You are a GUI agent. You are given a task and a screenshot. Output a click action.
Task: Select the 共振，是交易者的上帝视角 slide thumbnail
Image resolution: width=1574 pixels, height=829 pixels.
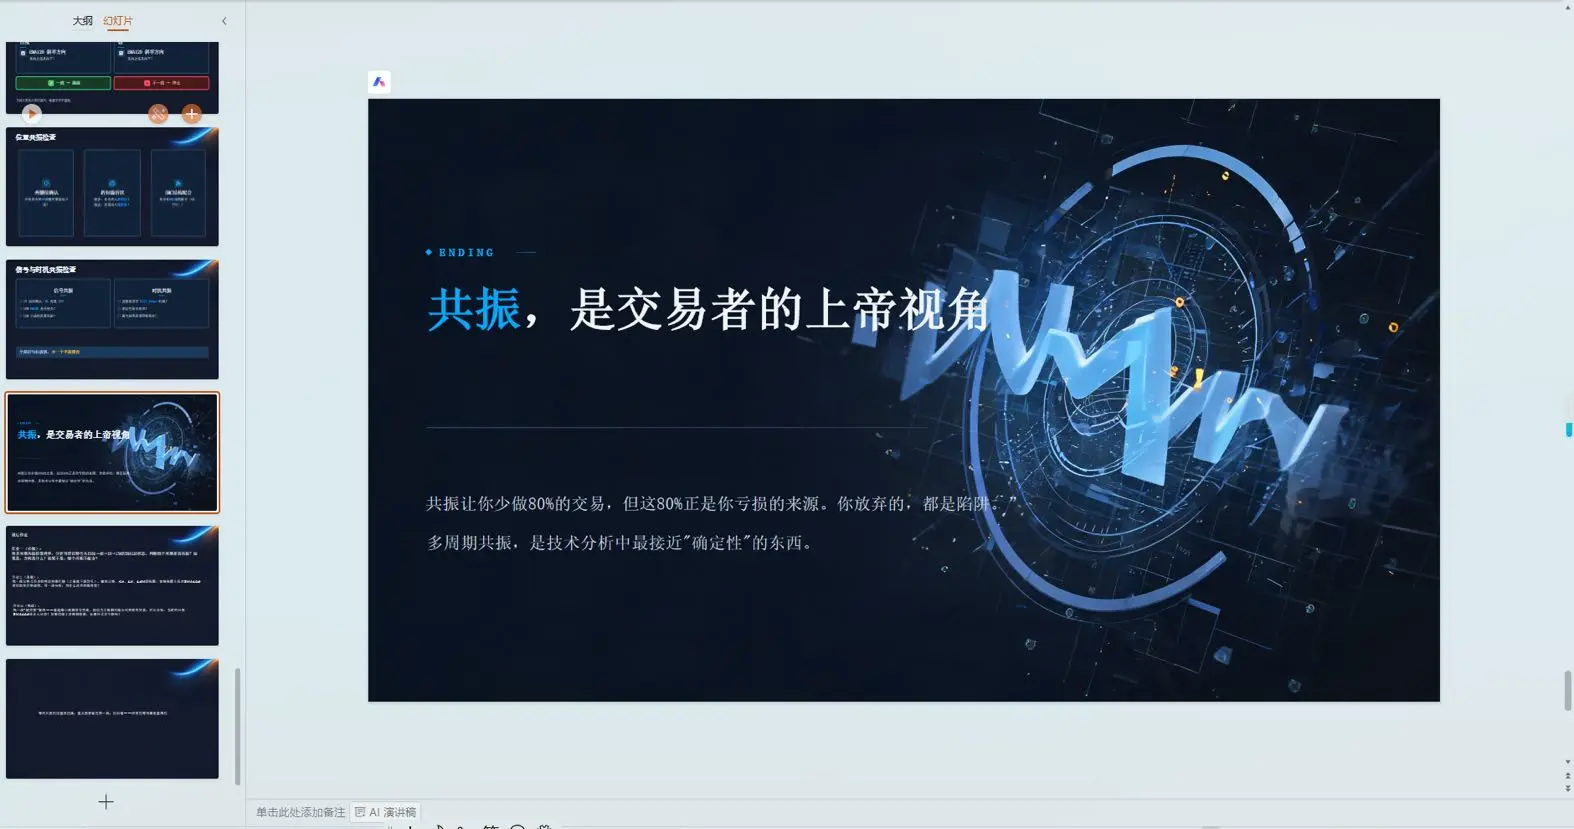[x=112, y=452]
